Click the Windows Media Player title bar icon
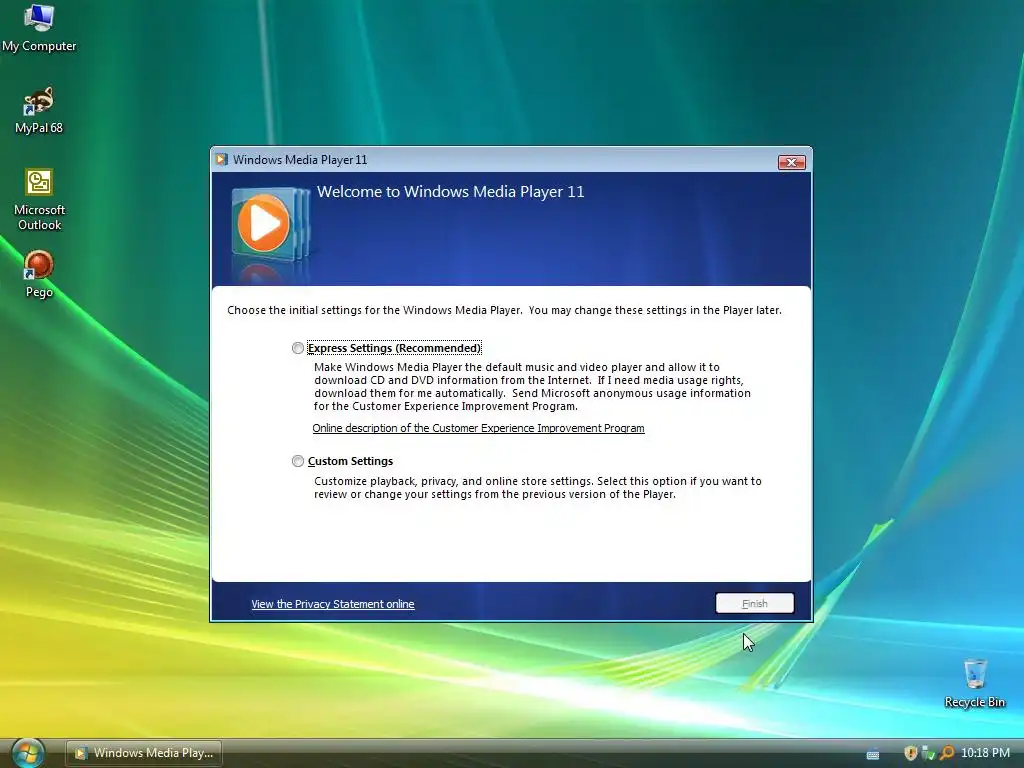The image size is (1024, 768). (x=221, y=159)
